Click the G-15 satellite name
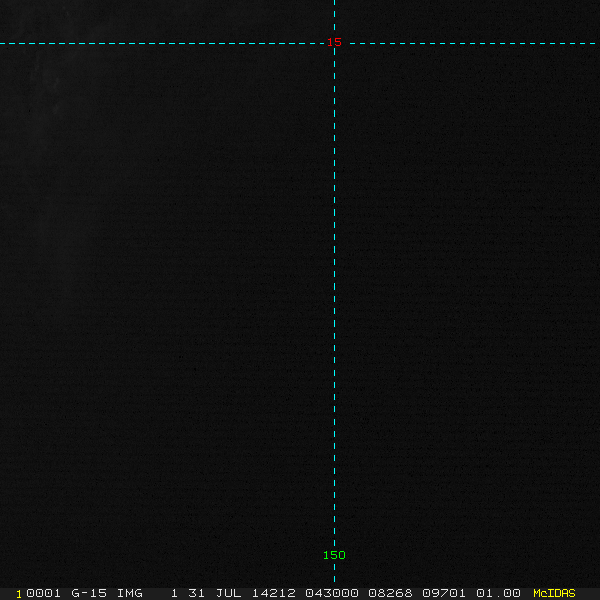The width and height of the screenshot is (600, 600). tap(89, 593)
